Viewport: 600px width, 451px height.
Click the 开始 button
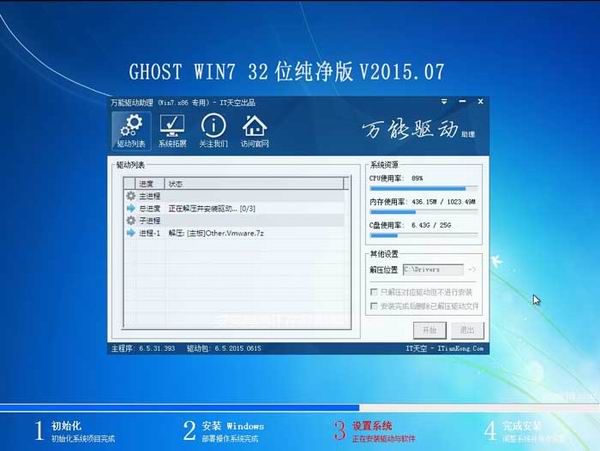[x=430, y=330]
